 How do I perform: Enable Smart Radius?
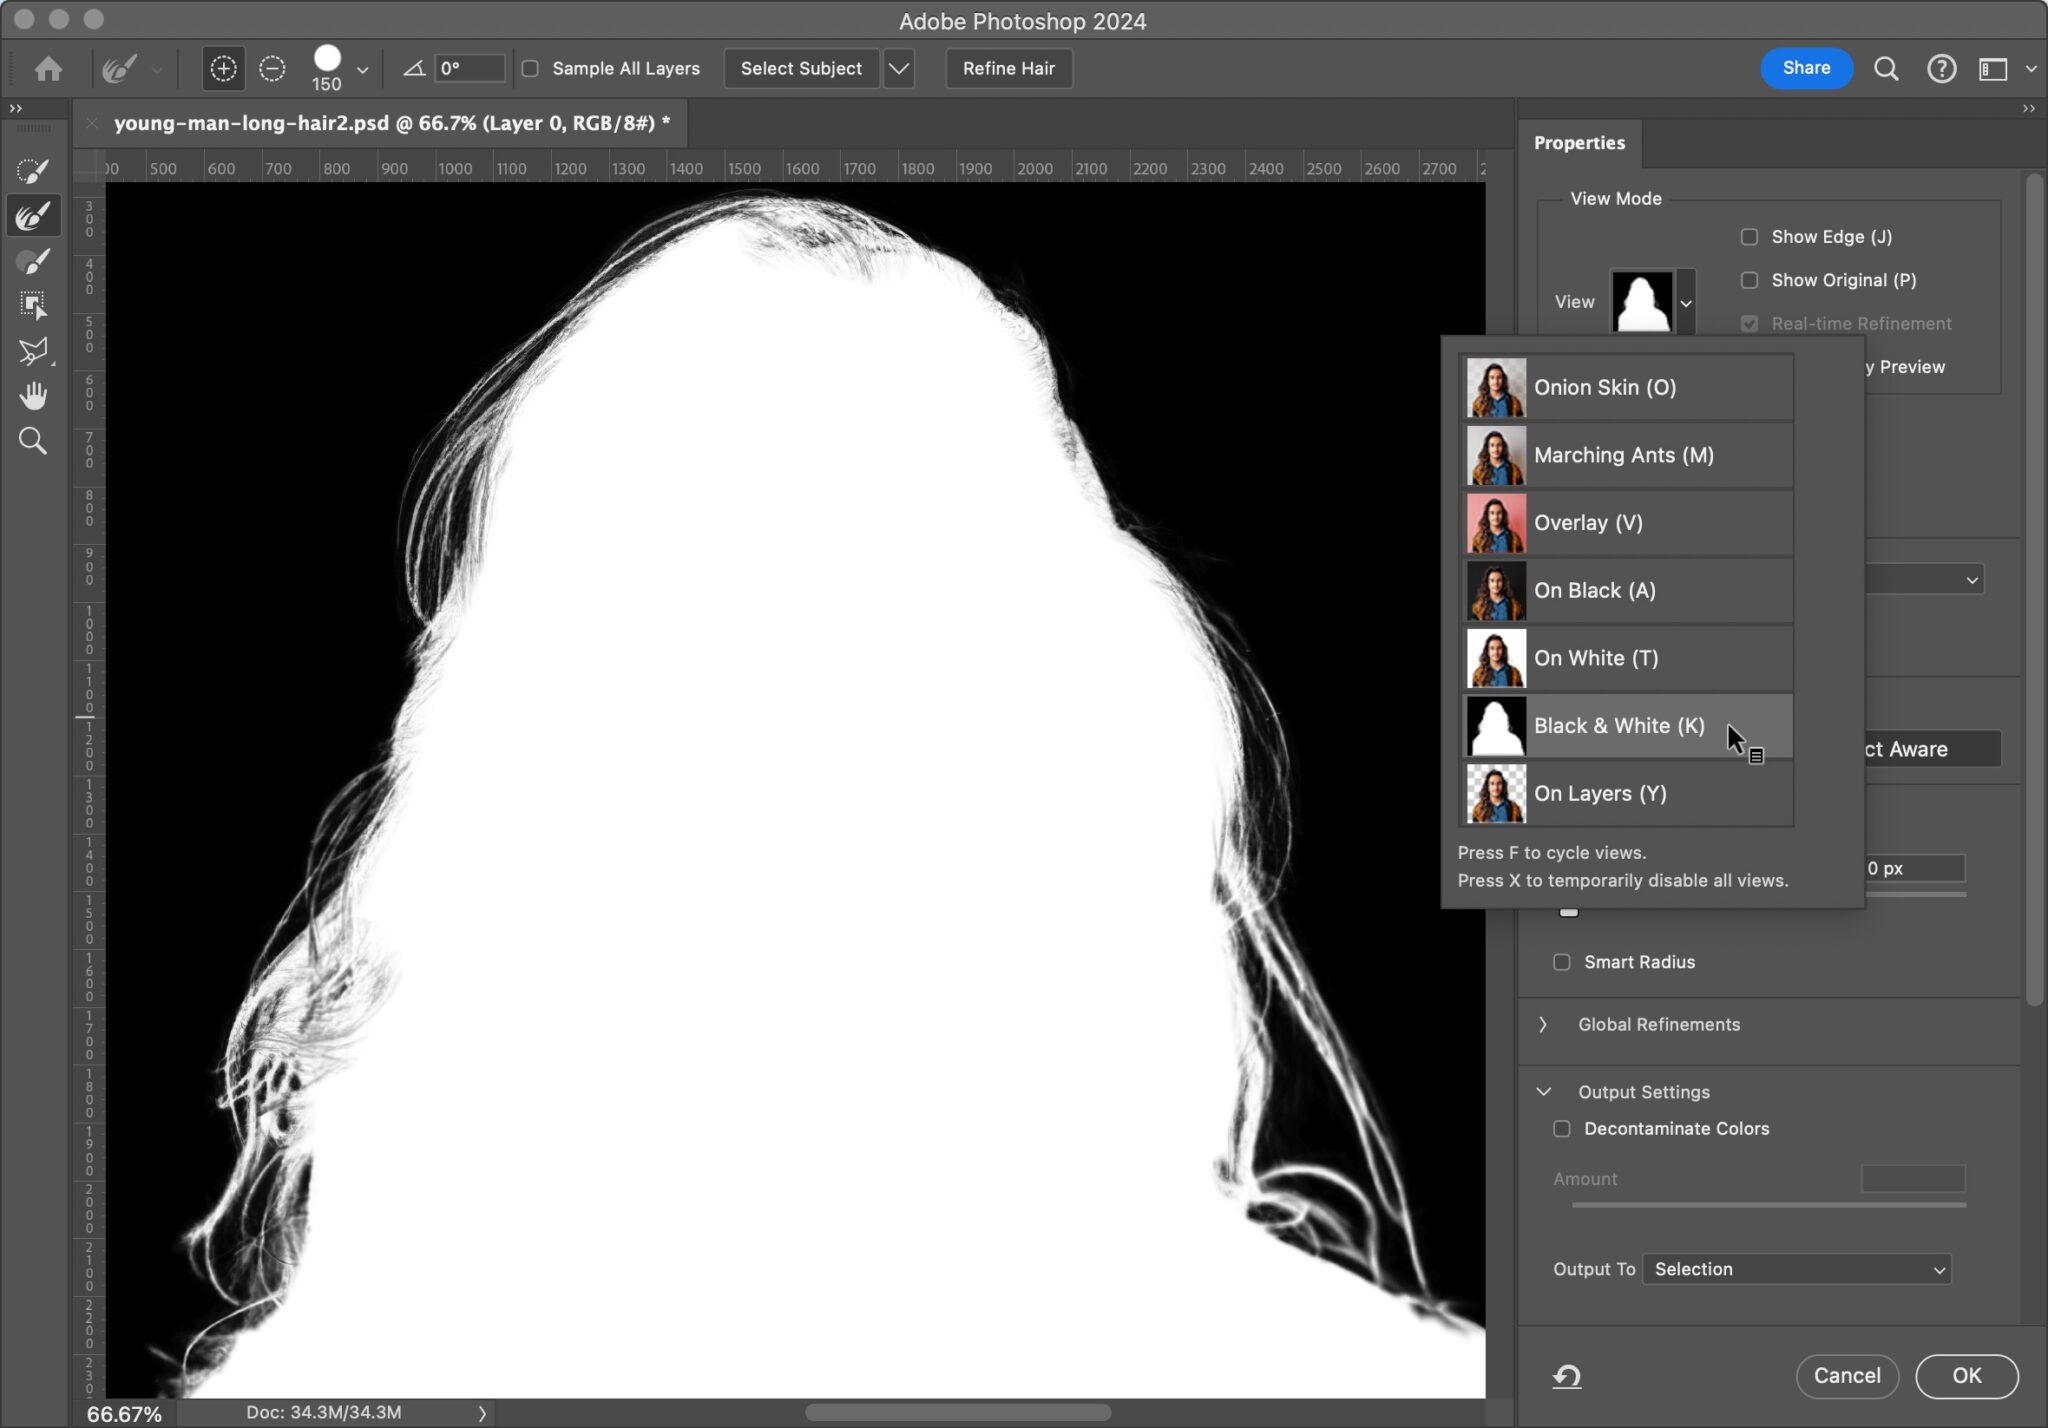[1562, 962]
